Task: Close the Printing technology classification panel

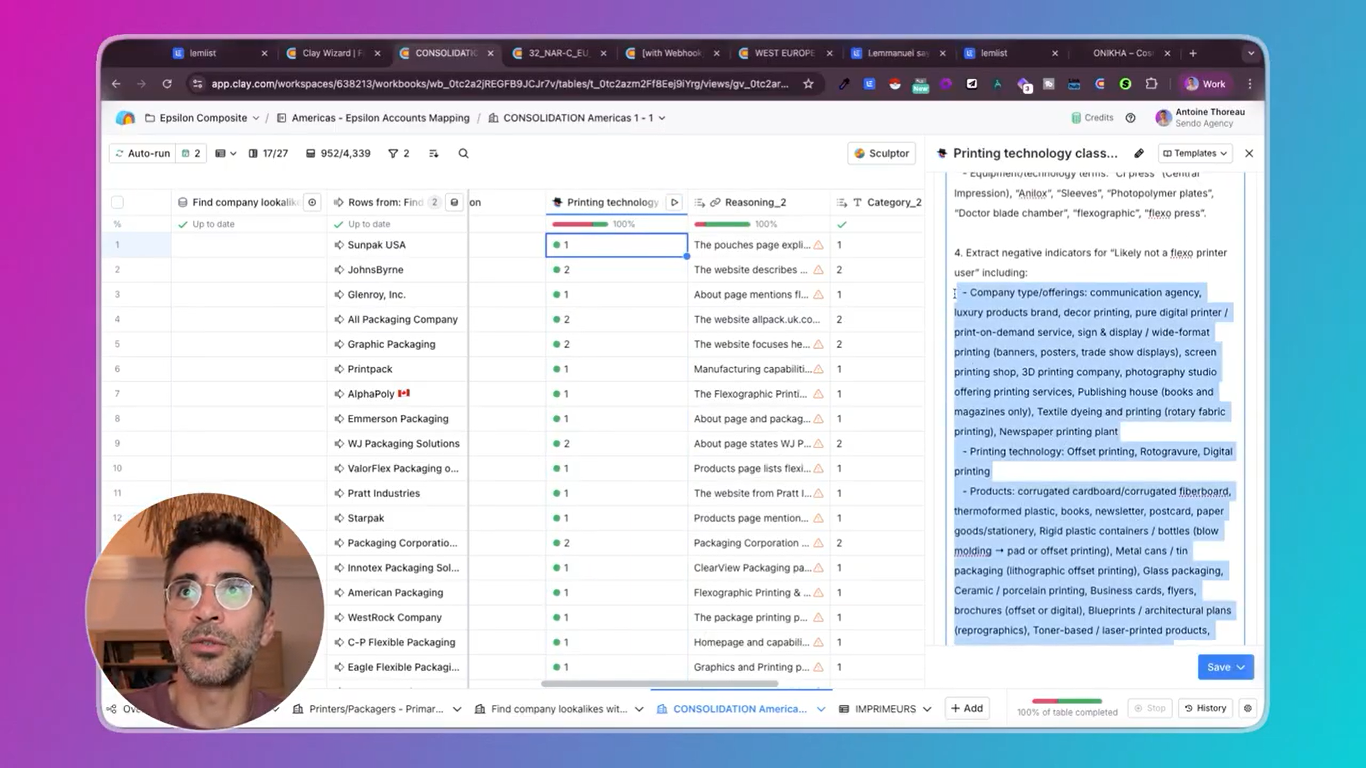Action: pyautogui.click(x=1249, y=154)
